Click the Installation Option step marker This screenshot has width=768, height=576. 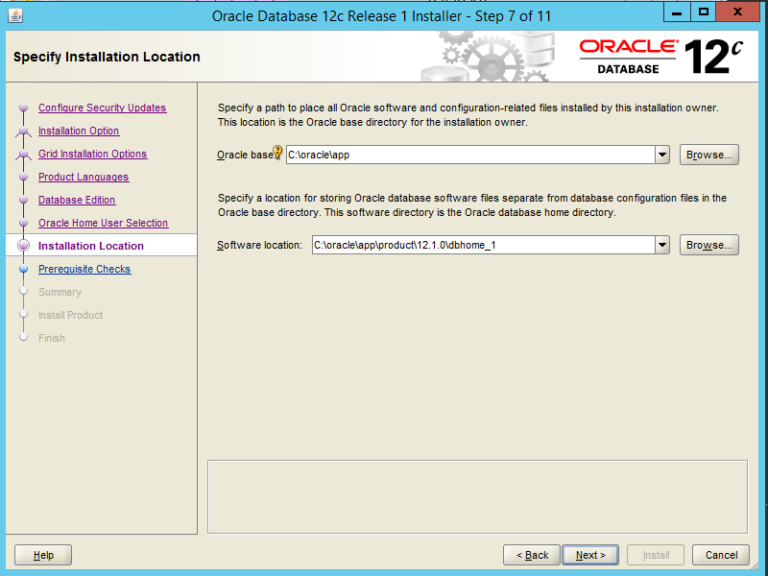tap(24, 131)
